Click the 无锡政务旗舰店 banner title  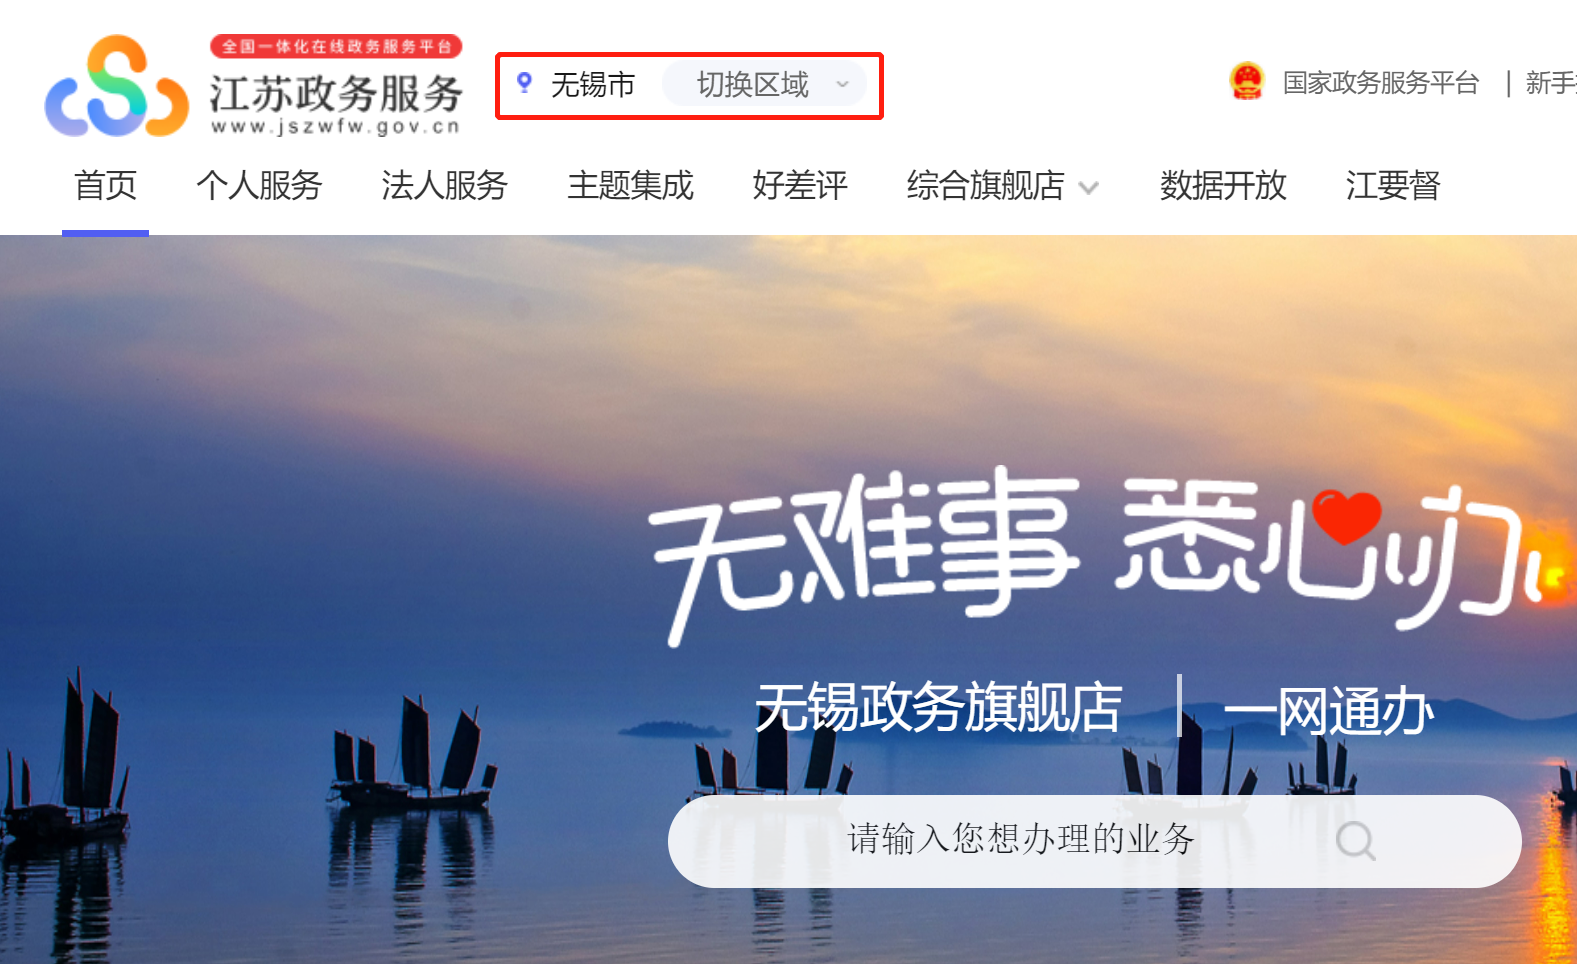tap(939, 708)
